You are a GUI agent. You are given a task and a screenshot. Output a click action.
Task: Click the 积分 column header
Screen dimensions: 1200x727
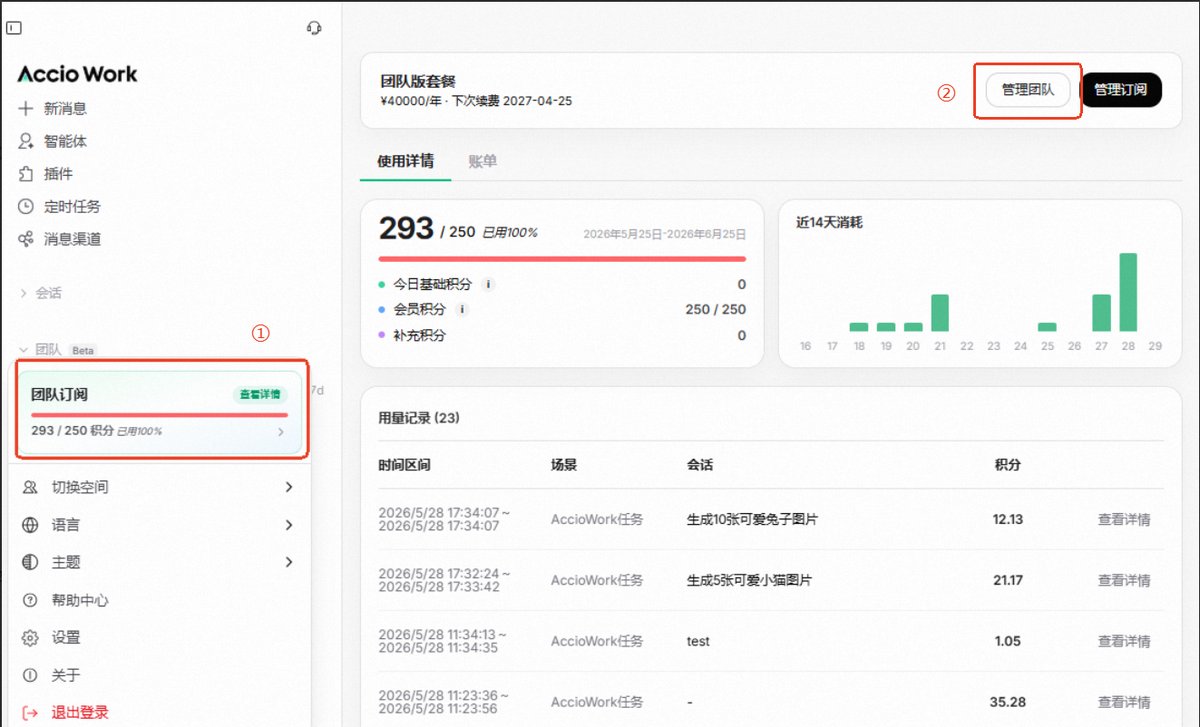tap(1008, 466)
